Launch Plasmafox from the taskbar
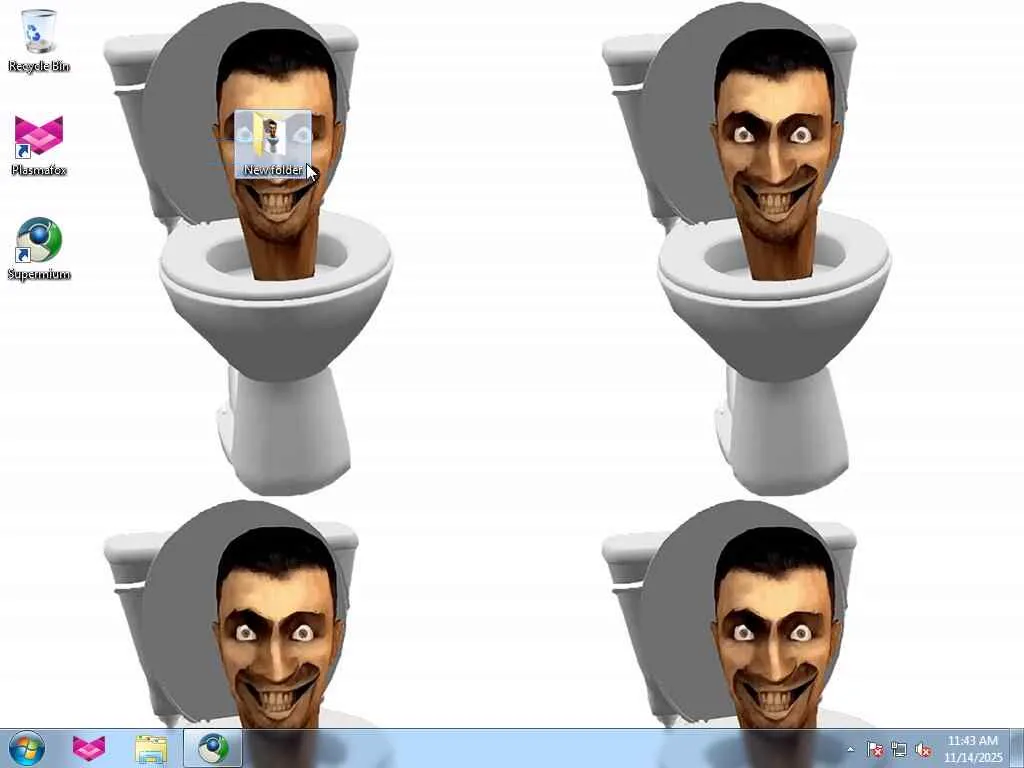This screenshot has width=1024, height=768. pyautogui.click(x=89, y=748)
